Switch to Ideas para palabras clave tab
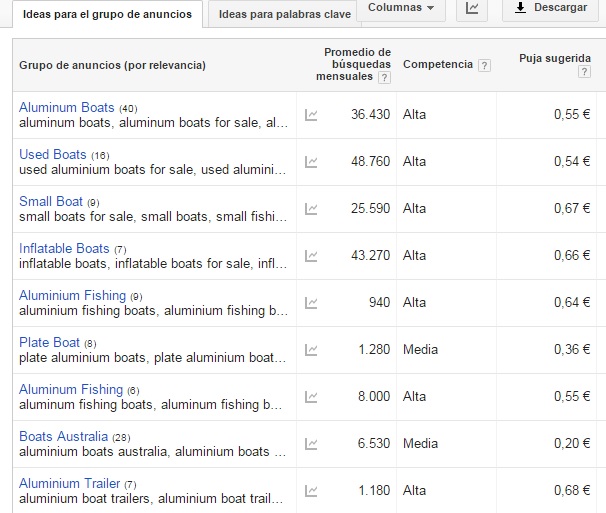 285,14
